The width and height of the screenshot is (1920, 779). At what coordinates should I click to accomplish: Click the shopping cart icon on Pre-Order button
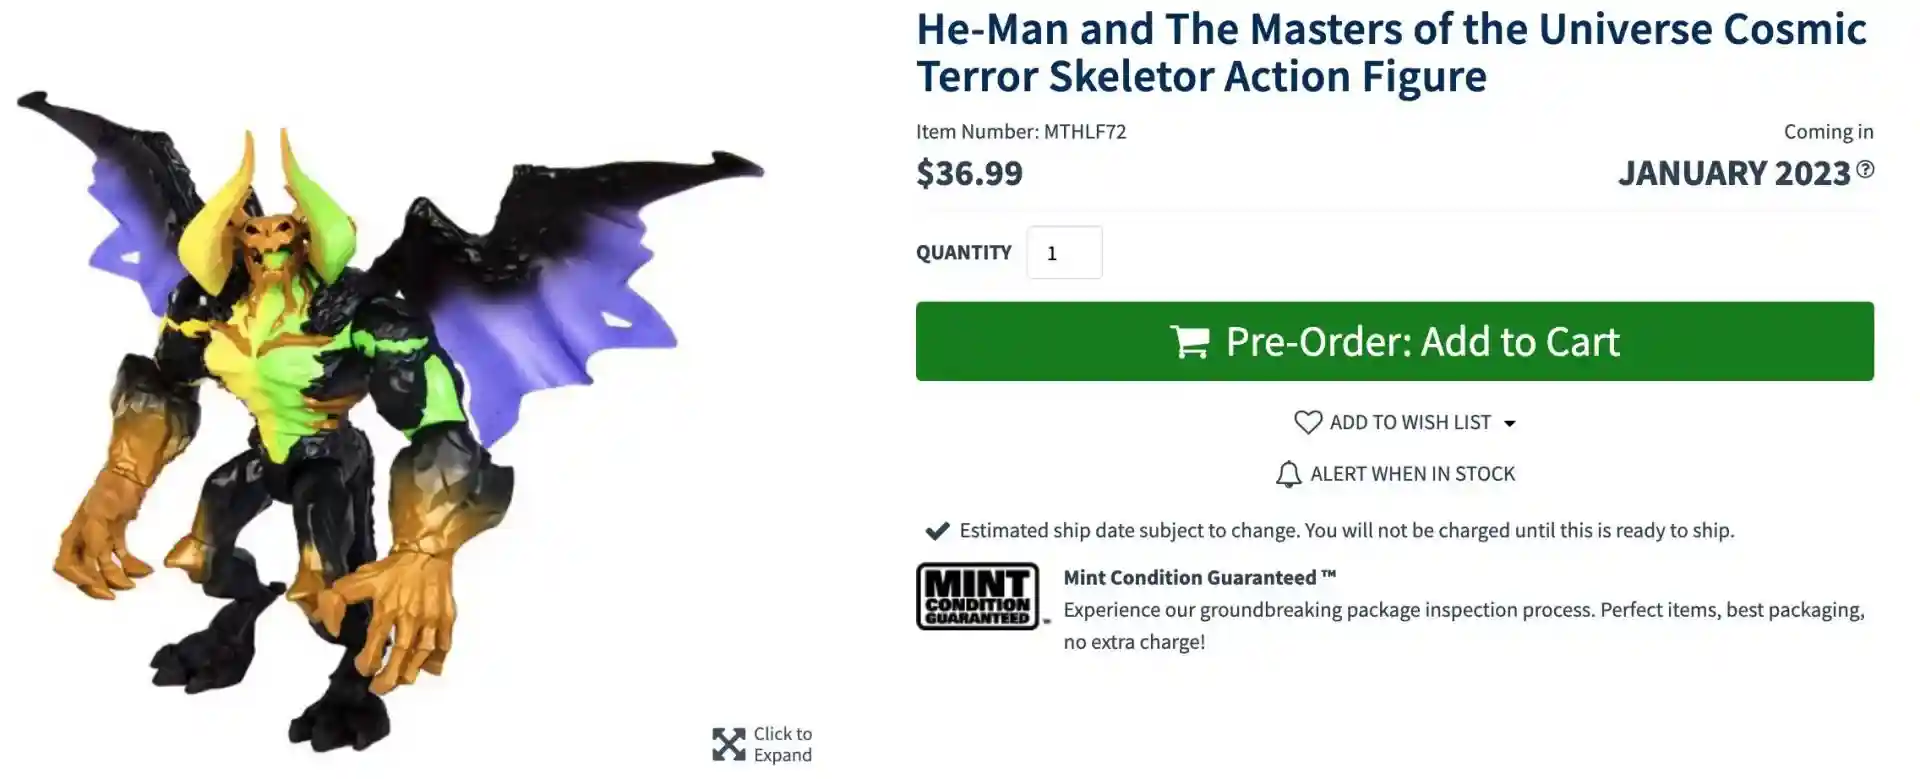pos(1189,342)
